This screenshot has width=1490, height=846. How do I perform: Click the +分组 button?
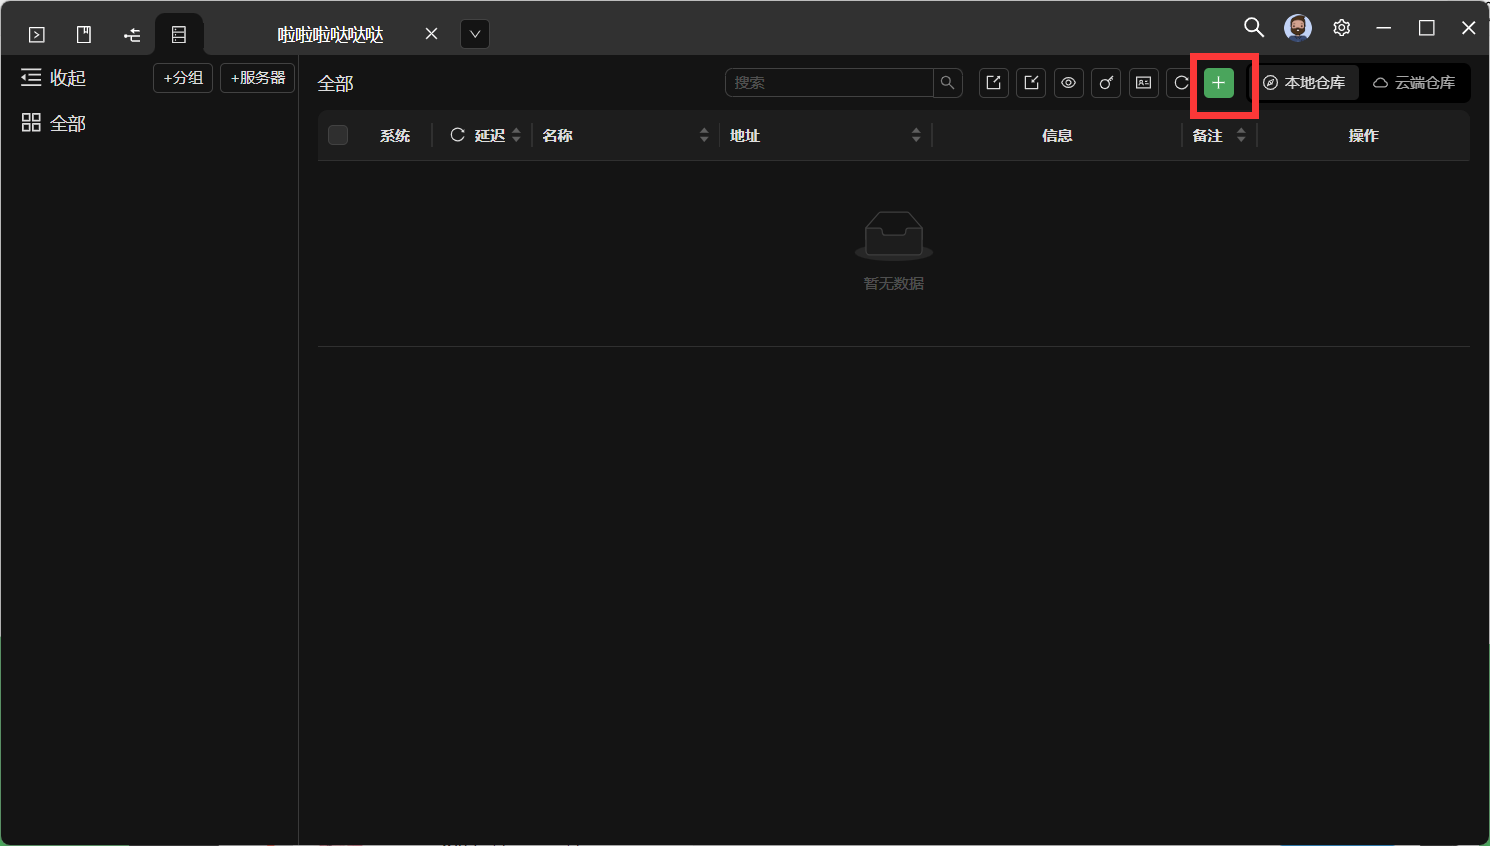(x=183, y=78)
